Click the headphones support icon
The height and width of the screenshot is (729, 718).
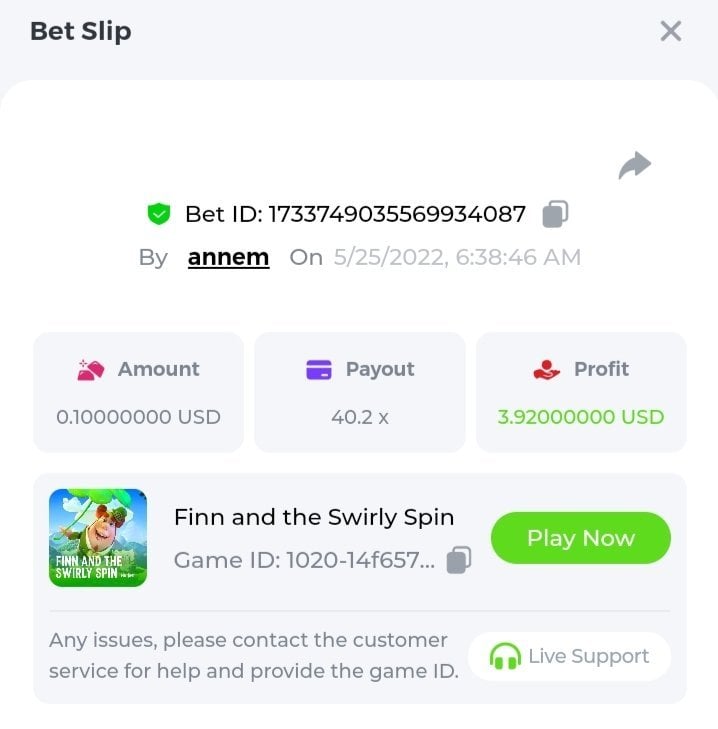pos(505,656)
